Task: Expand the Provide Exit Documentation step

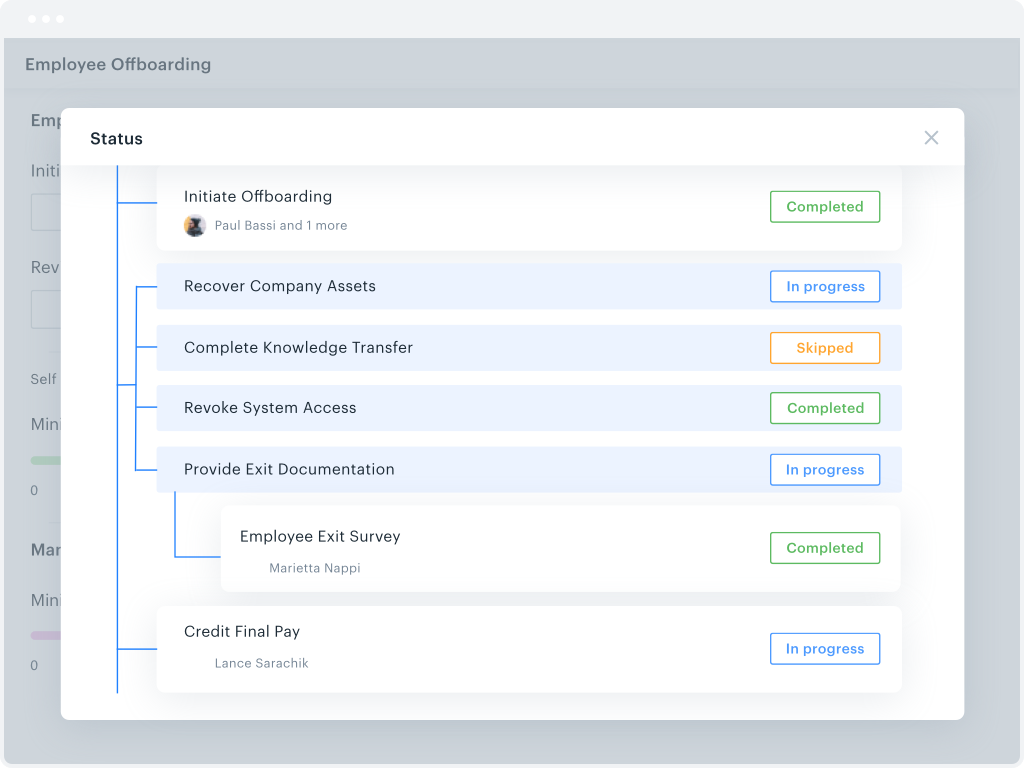Action: pyautogui.click(x=289, y=469)
